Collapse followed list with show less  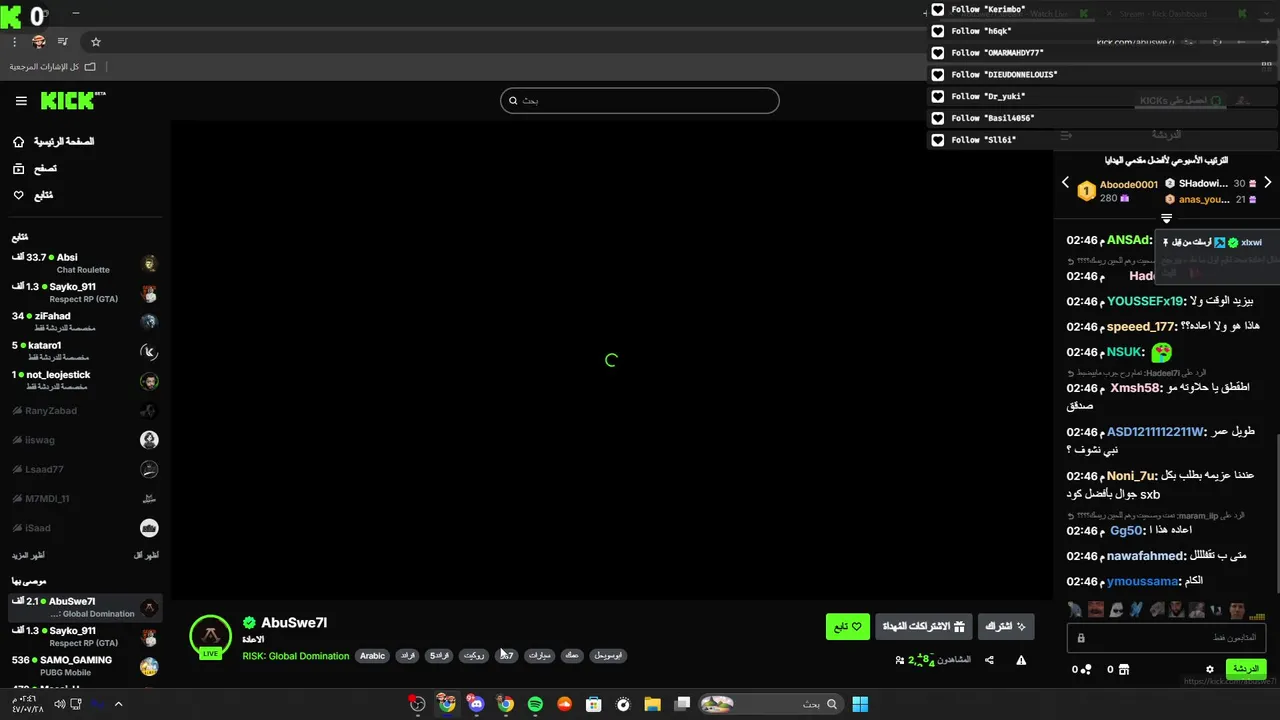coord(146,555)
